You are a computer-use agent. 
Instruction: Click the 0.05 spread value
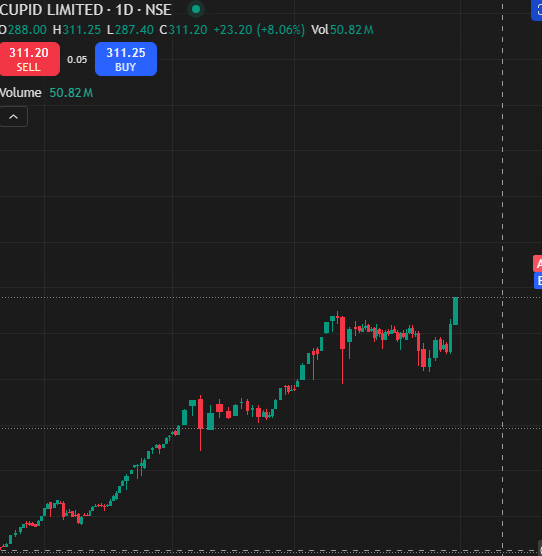(77, 60)
